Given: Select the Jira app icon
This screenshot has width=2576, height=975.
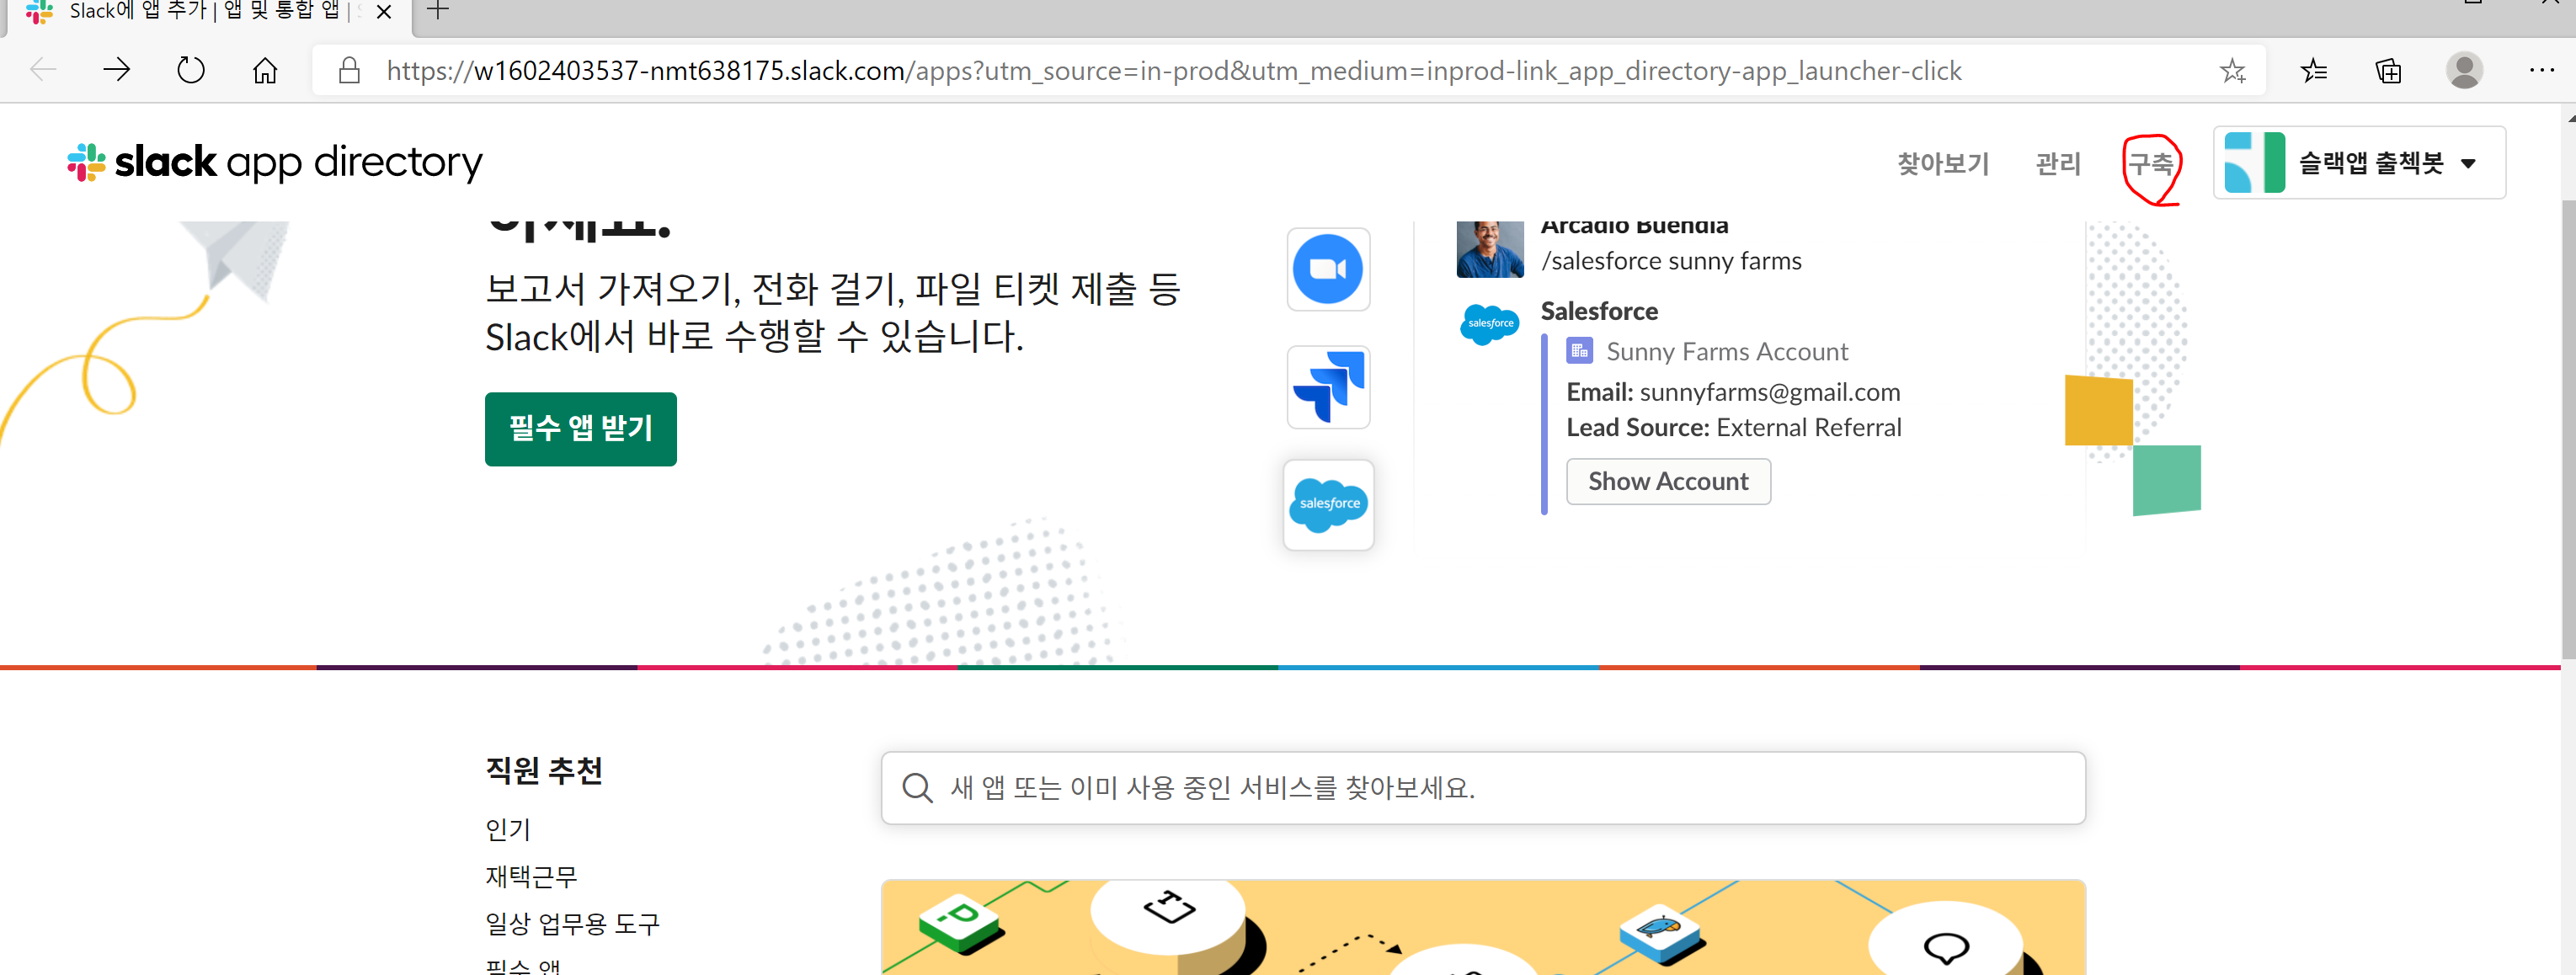Looking at the screenshot, I should tap(1327, 387).
